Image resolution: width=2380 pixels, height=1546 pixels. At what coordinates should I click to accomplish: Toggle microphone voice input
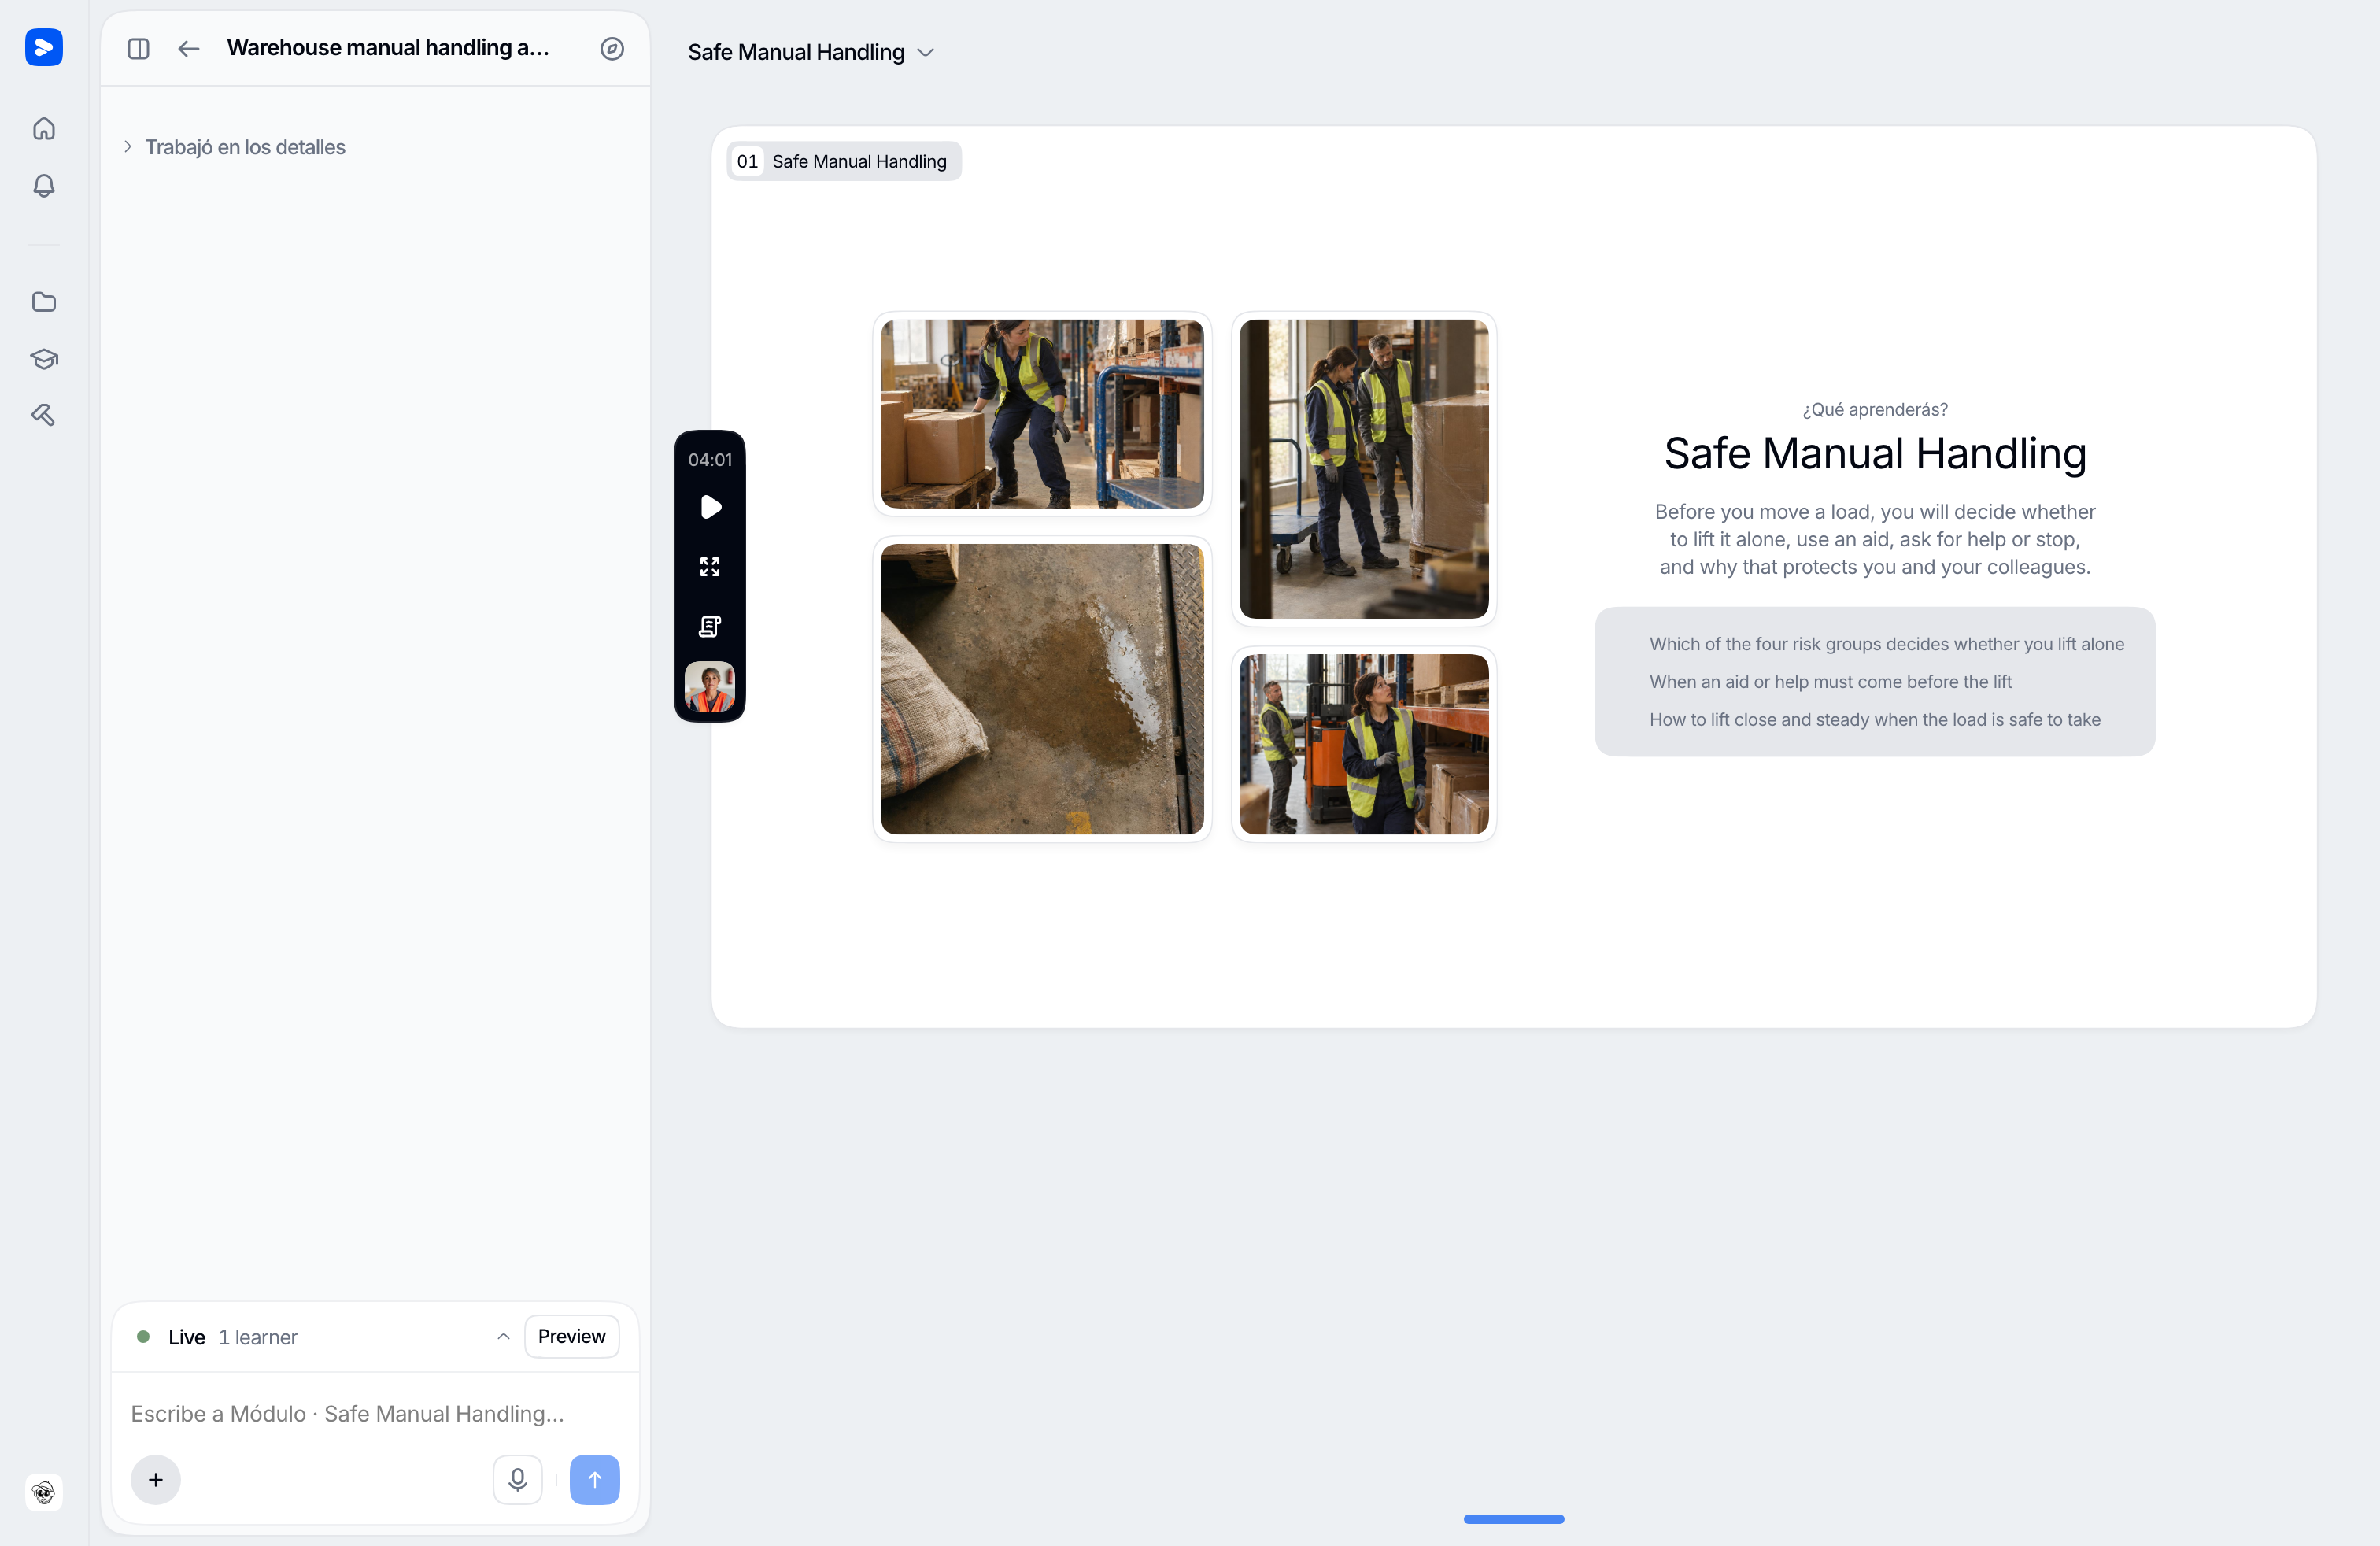pos(518,1479)
